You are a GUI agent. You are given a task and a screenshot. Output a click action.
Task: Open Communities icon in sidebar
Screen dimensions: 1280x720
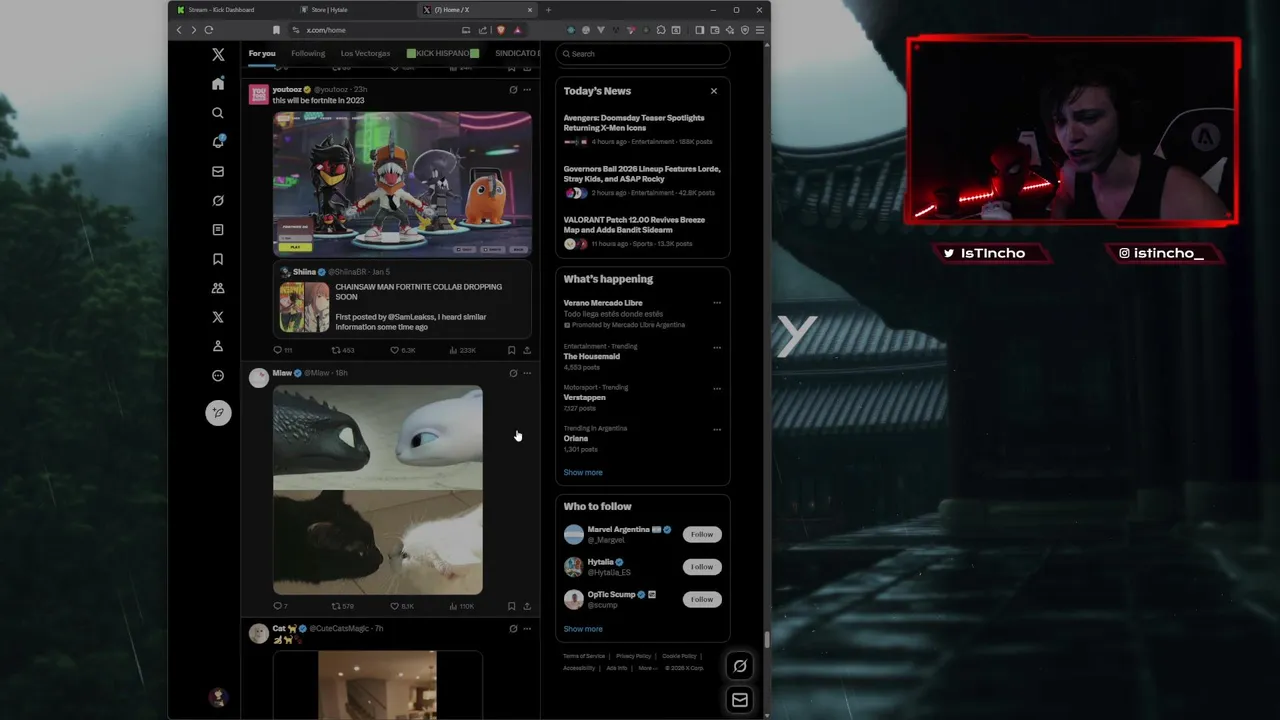click(218, 288)
